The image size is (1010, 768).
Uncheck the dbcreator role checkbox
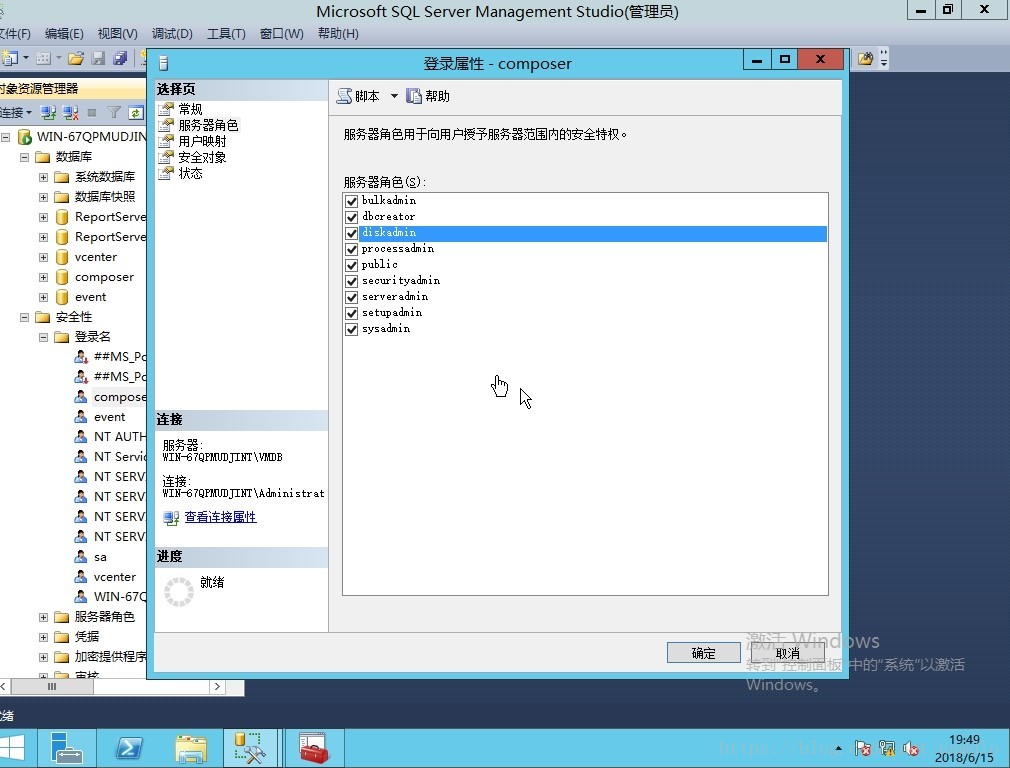(x=352, y=217)
